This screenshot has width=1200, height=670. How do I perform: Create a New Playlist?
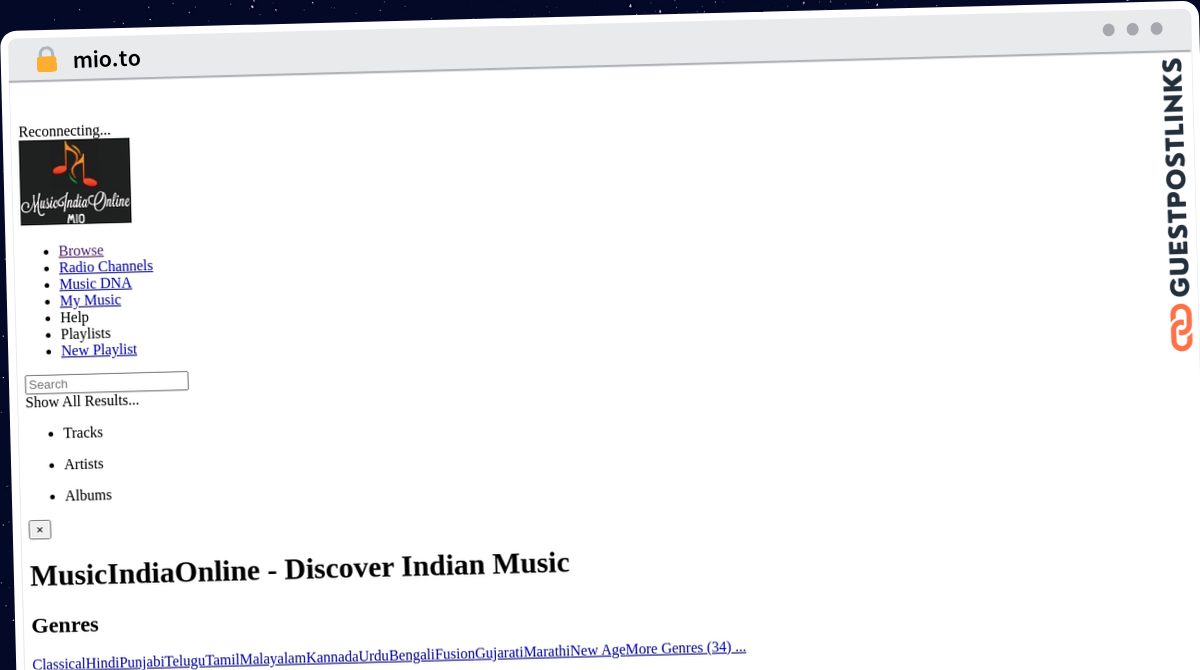(99, 350)
